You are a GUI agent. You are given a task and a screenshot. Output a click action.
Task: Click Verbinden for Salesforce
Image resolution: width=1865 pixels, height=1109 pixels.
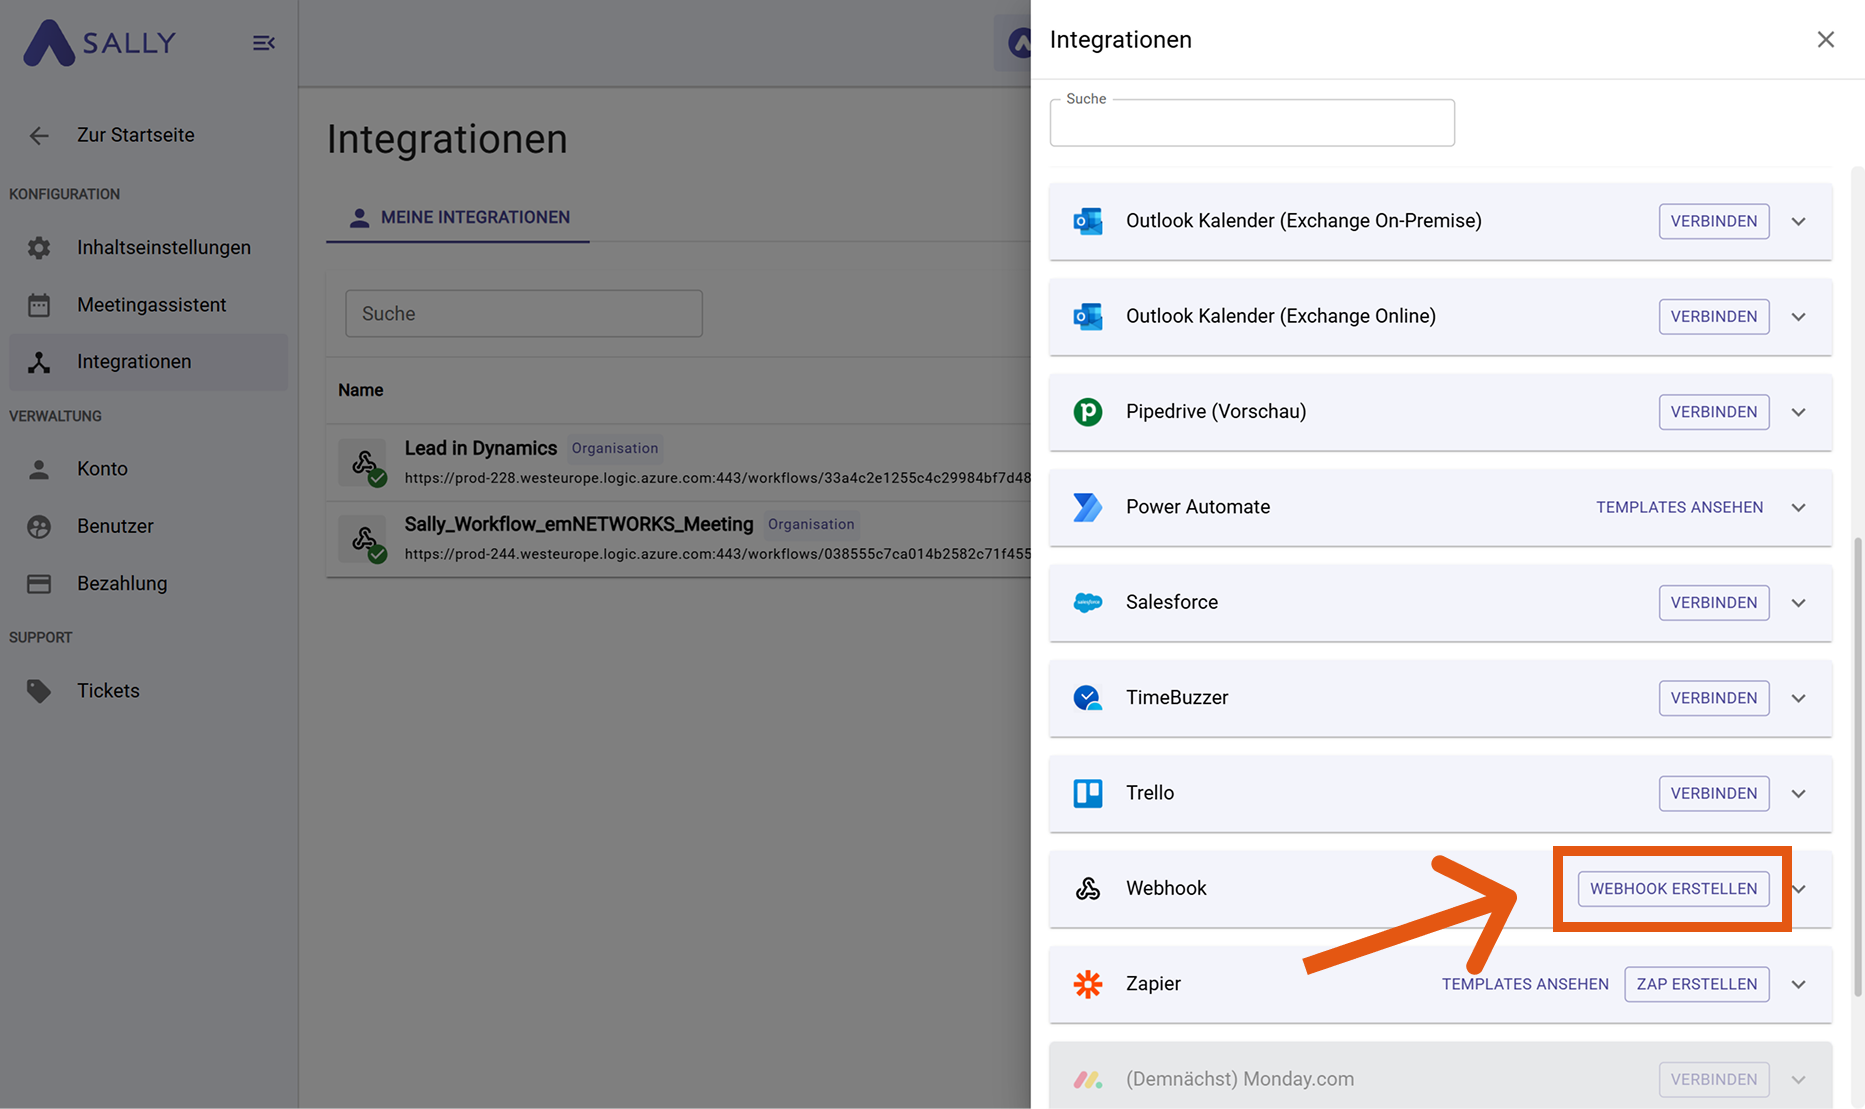(x=1714, y=603)
